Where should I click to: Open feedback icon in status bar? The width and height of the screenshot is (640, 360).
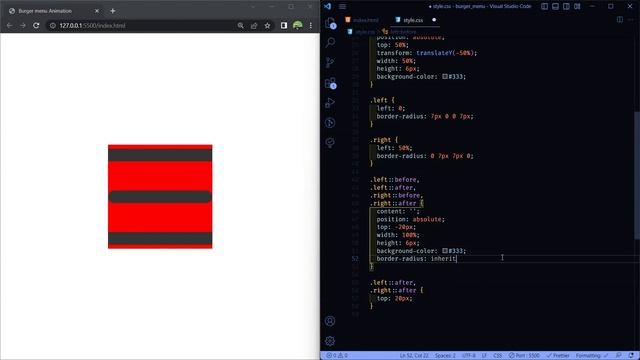coord(619,356)
